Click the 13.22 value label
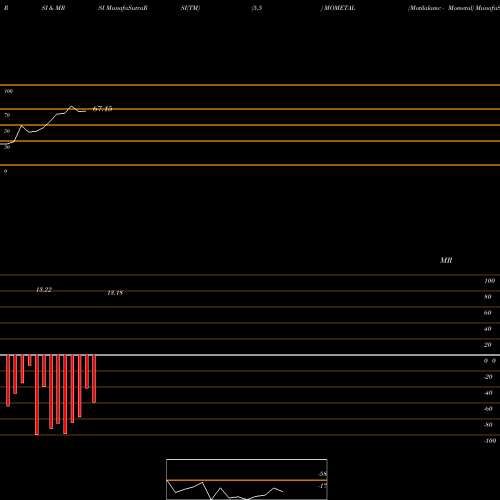 pyautogui.click(x=44, y=290)
